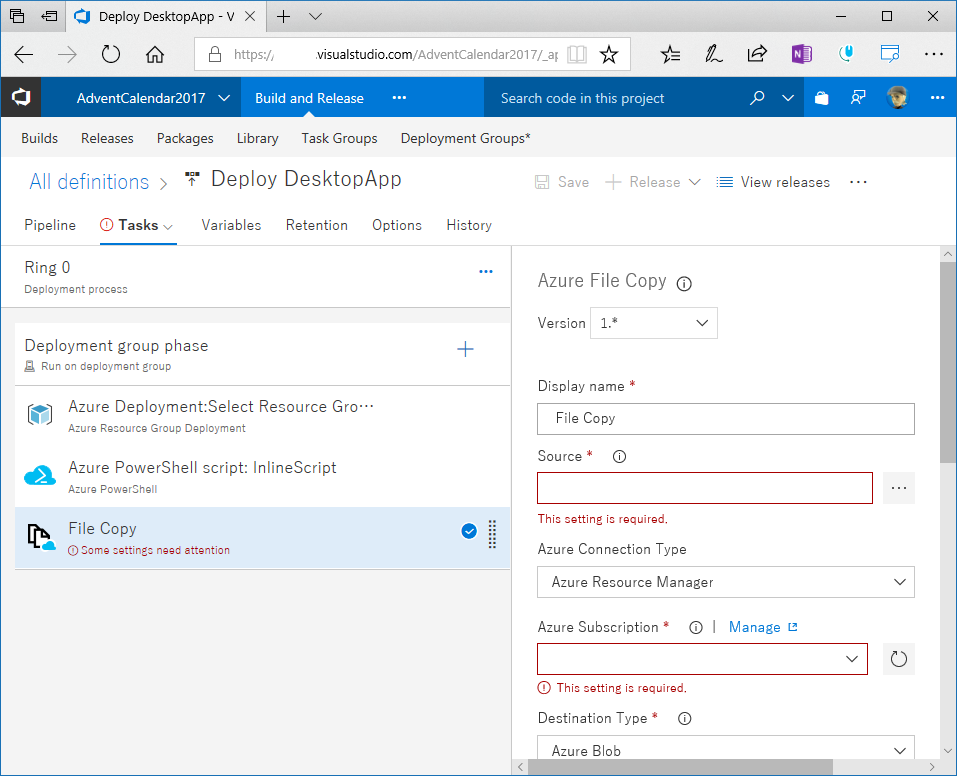Click info icon next to Source
Viewport: 957px width, 776px height.
619,457
